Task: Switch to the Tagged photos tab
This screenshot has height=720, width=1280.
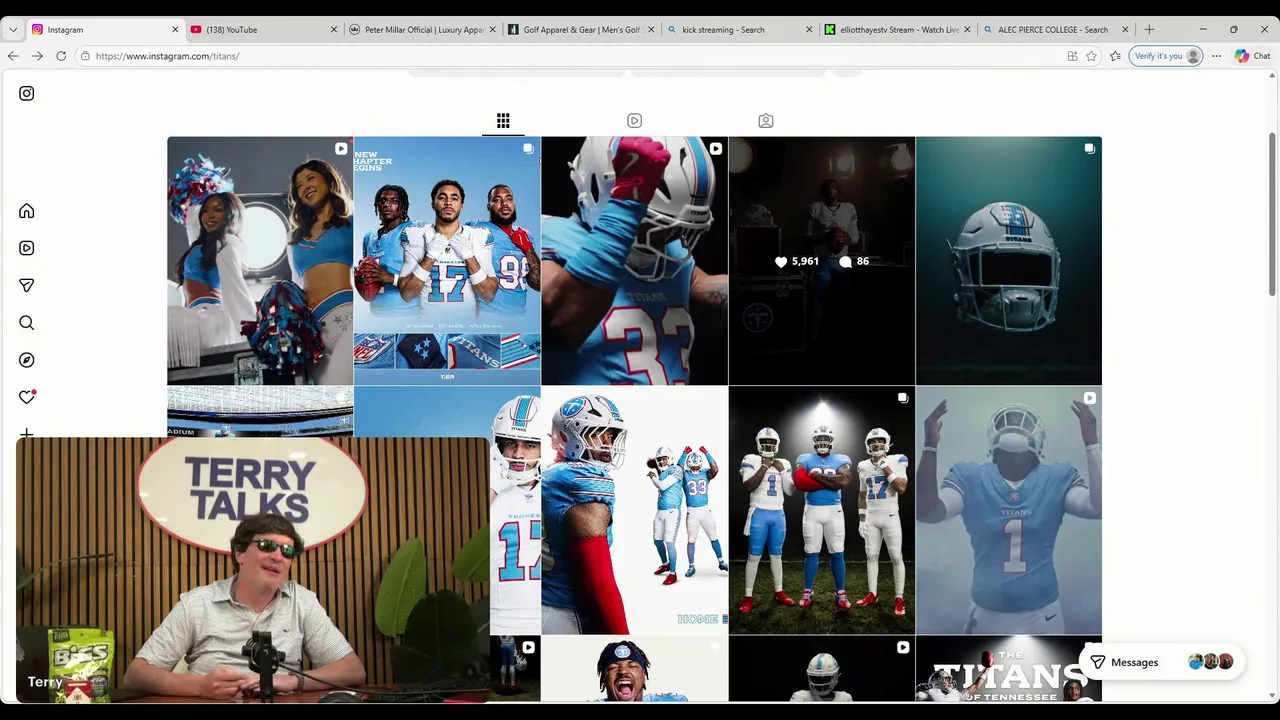Action: tap(766, 121)
